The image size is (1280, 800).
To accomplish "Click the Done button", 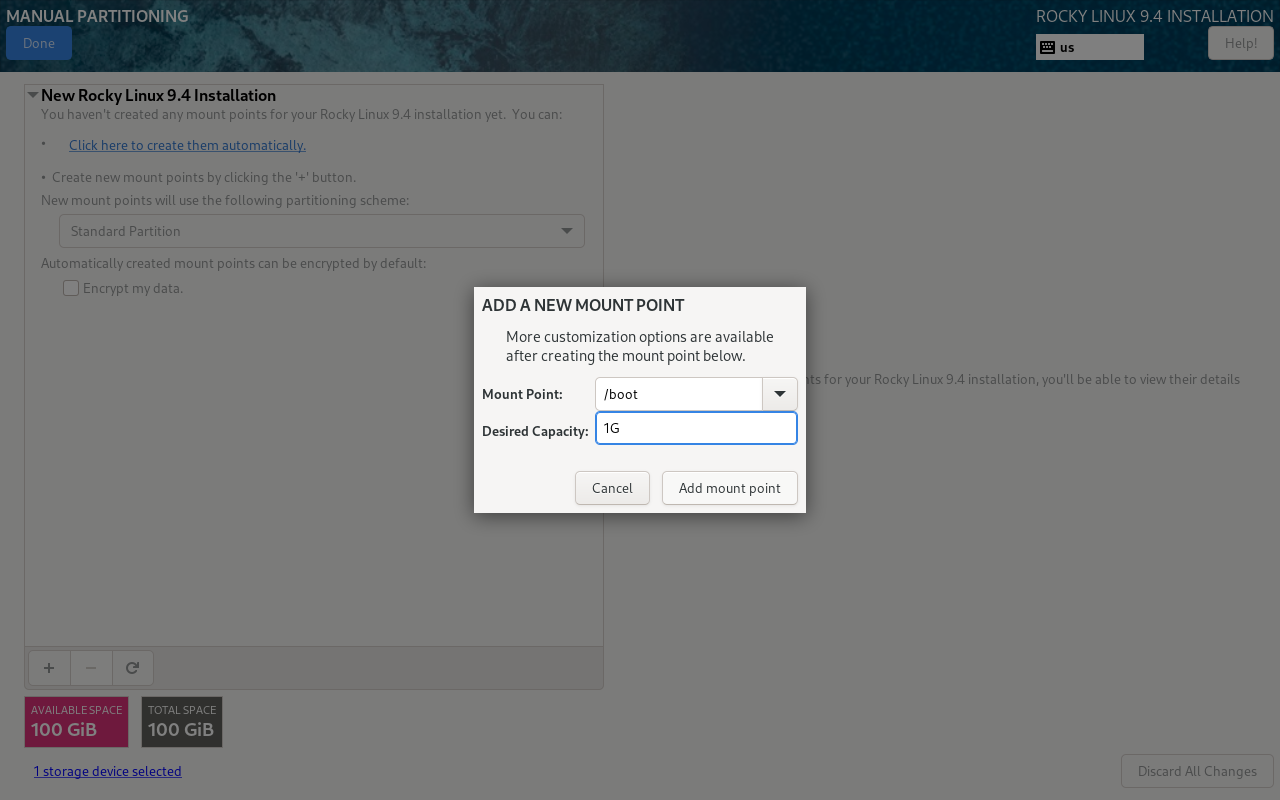I will [x=39, y=43].
